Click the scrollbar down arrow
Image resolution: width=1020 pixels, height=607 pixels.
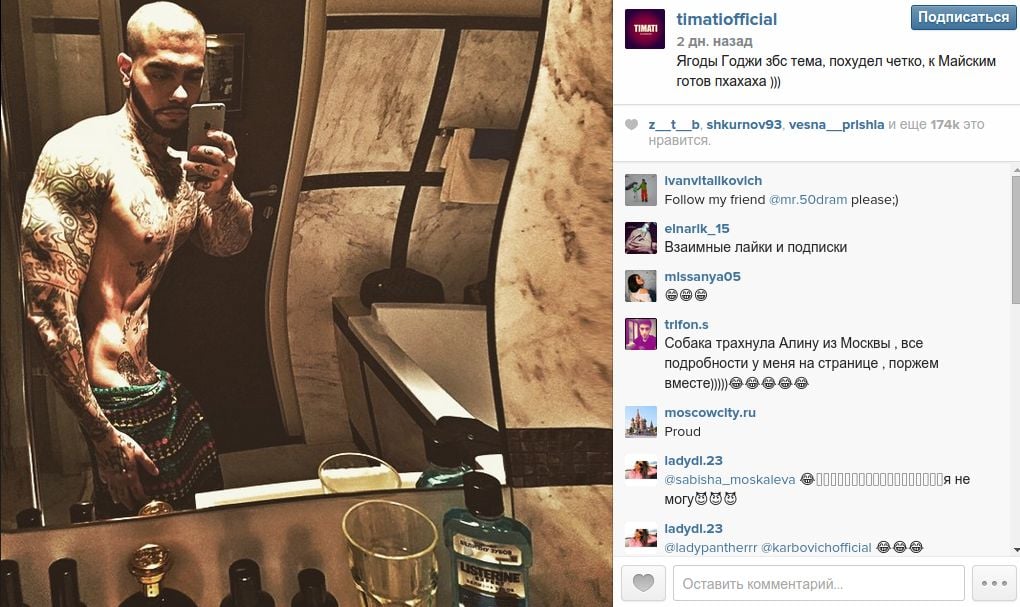1015,550
